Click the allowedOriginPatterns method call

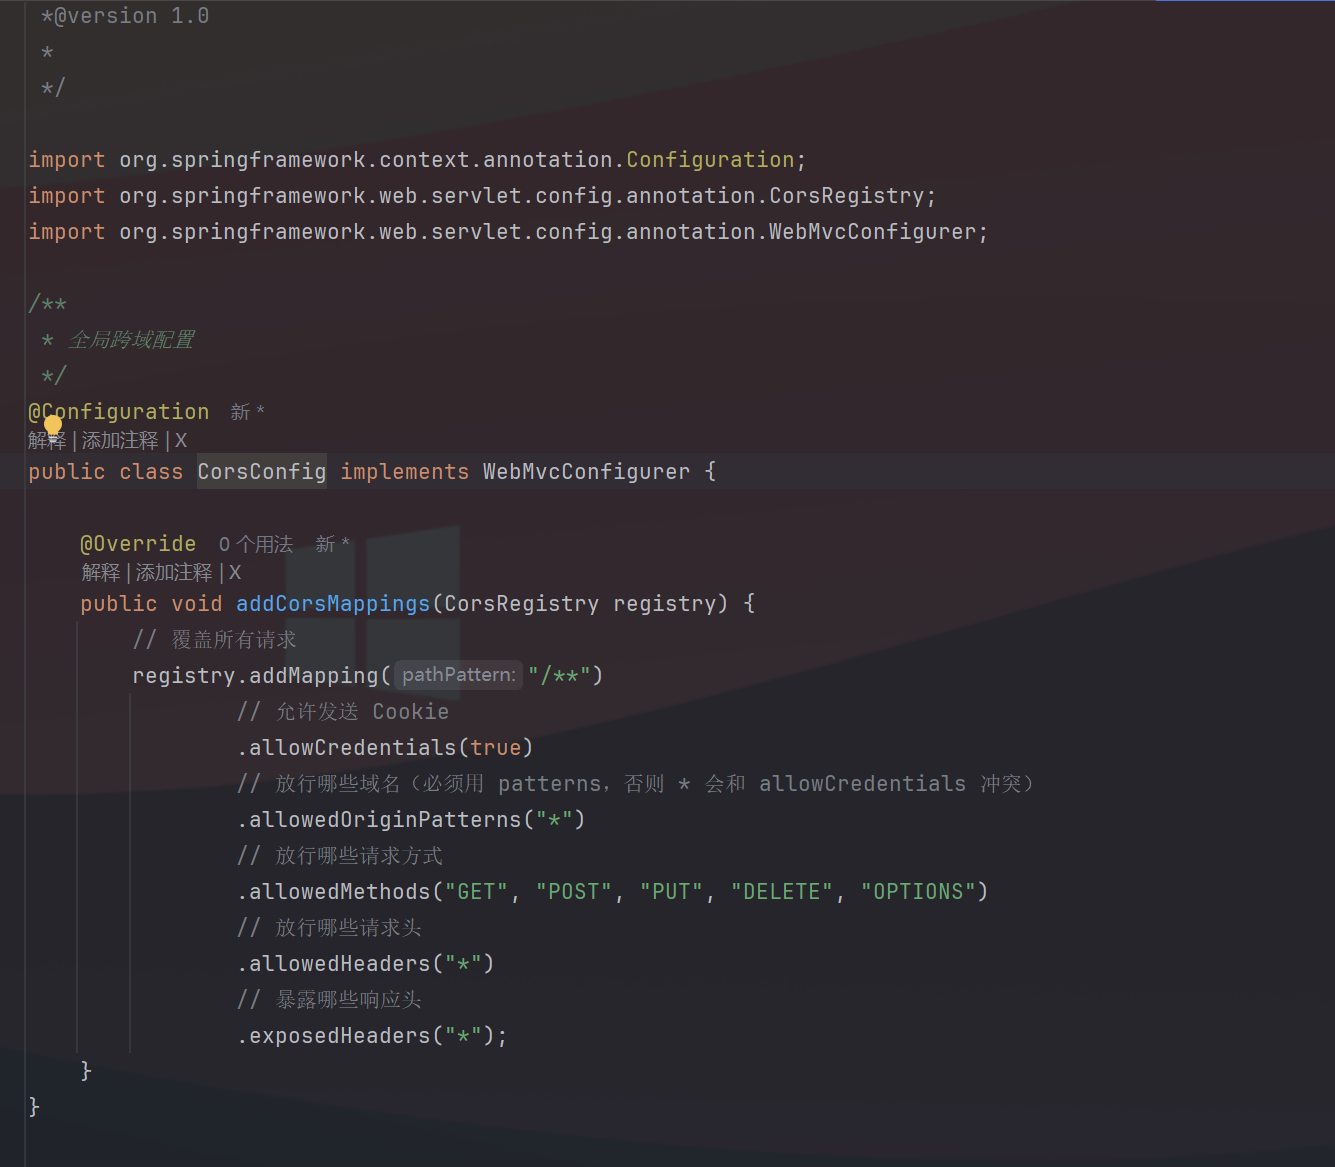click(384, 820)
